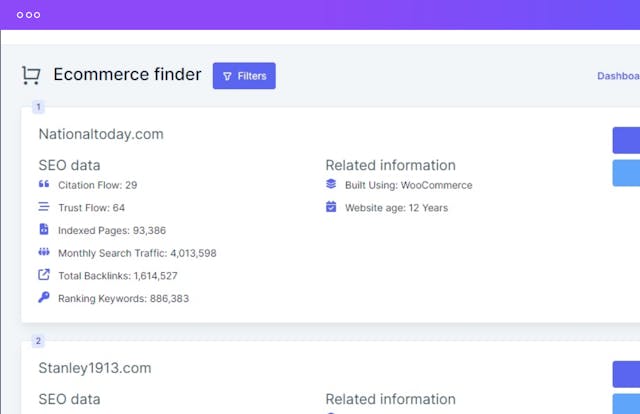Click the Monthly Search Traffic people icon
Viewport: 640px width, 414px height.
click(x=44, y=253)
